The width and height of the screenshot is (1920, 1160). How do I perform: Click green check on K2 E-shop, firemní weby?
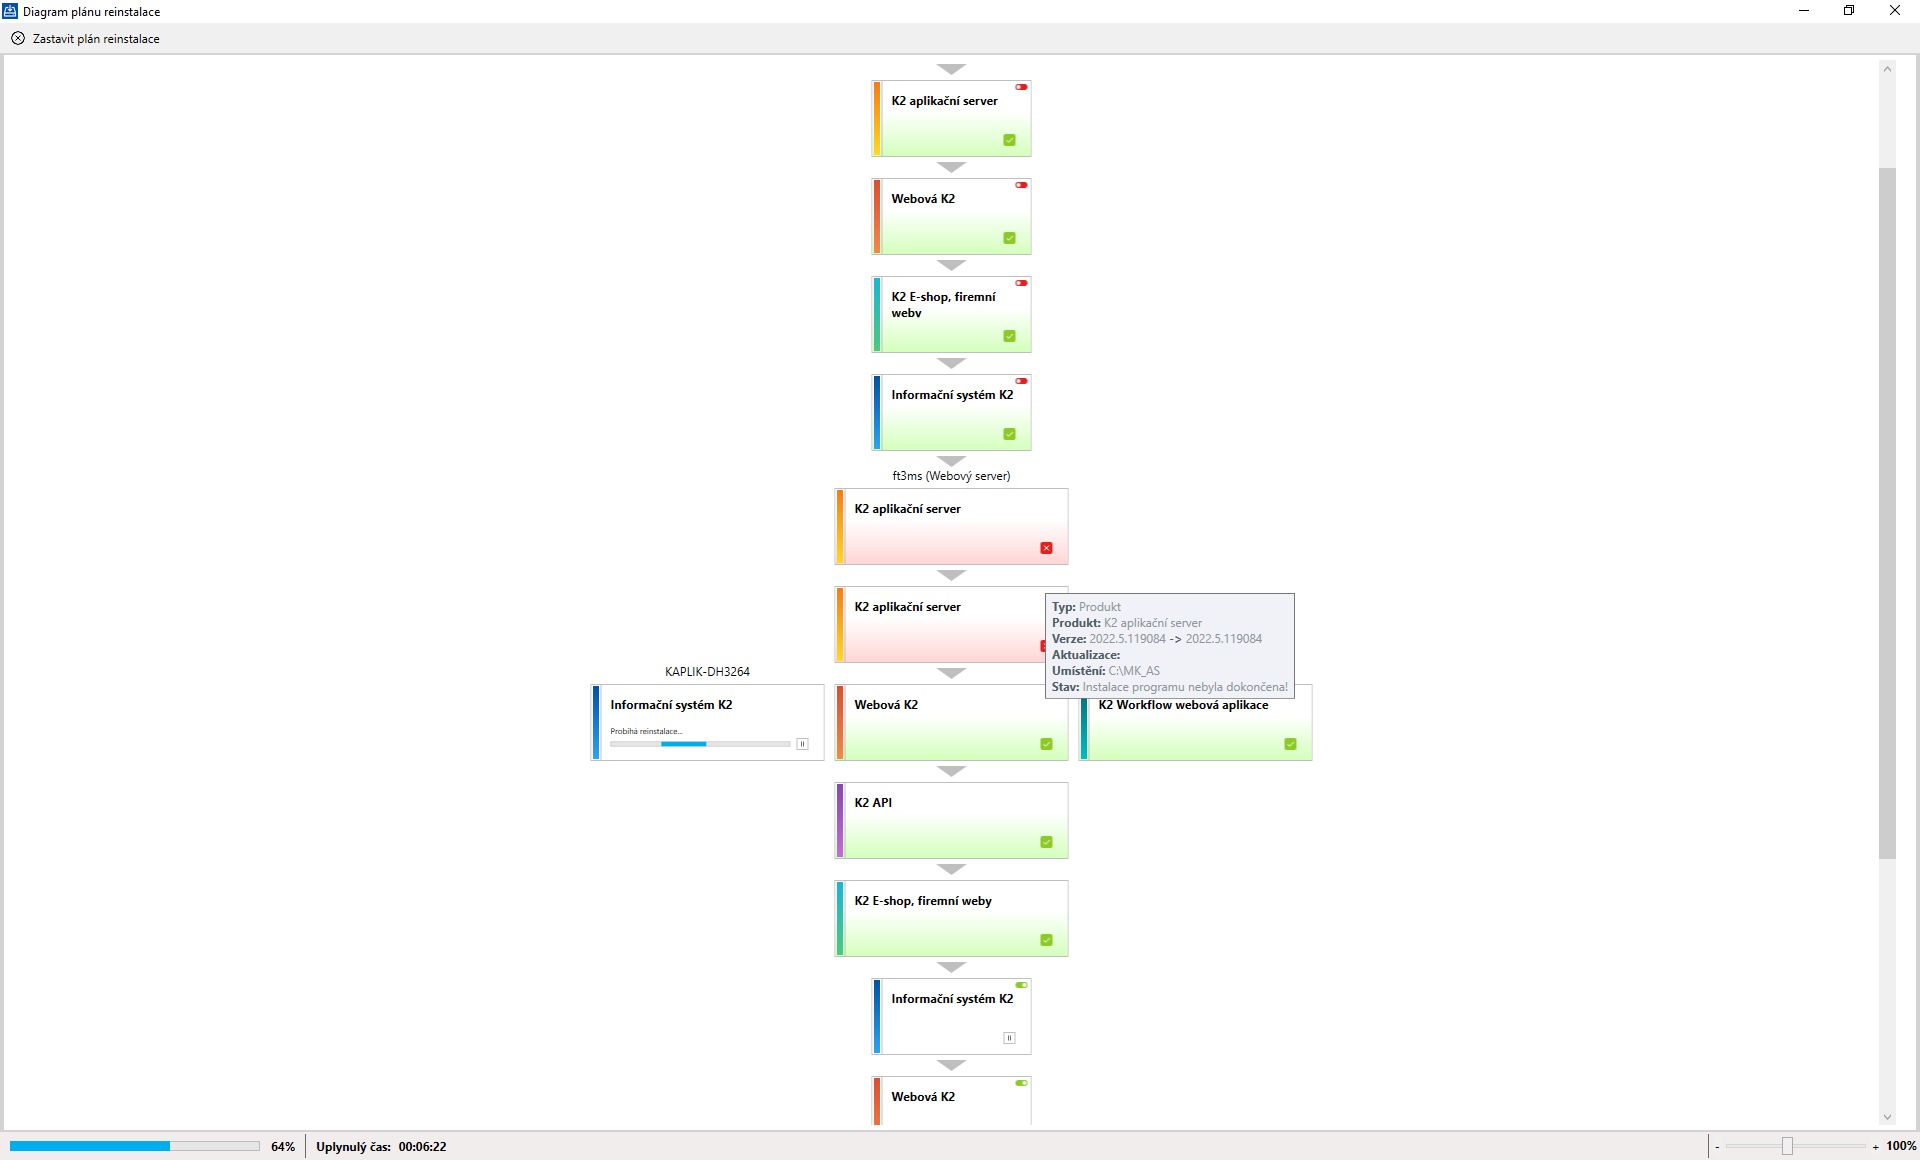coord(1046,940)
